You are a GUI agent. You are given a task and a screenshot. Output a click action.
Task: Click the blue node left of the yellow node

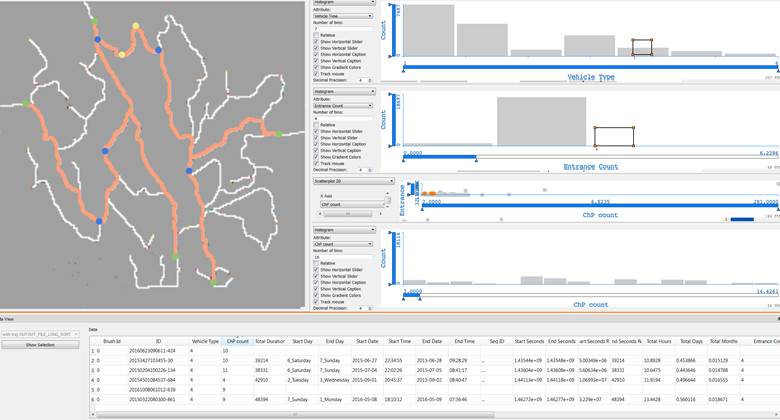97,40
